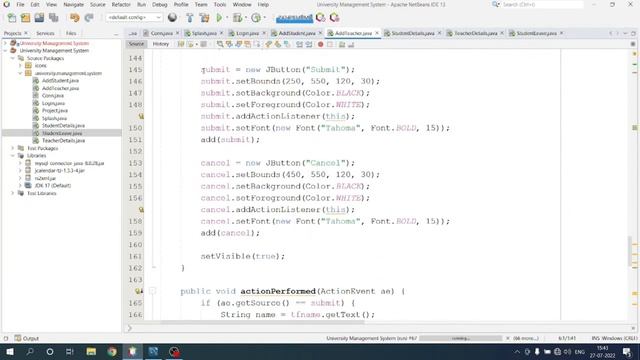
Task: Click the '(66 more...)' link in status bar
Action: (526, 338)
